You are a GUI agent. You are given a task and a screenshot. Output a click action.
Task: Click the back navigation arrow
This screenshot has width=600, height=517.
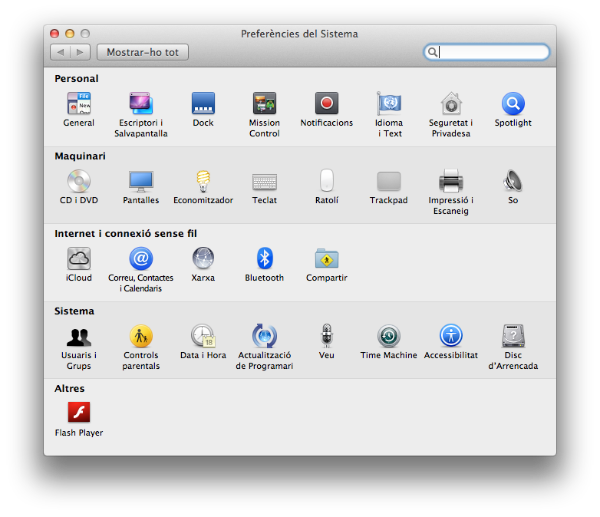tap(60, 52)
